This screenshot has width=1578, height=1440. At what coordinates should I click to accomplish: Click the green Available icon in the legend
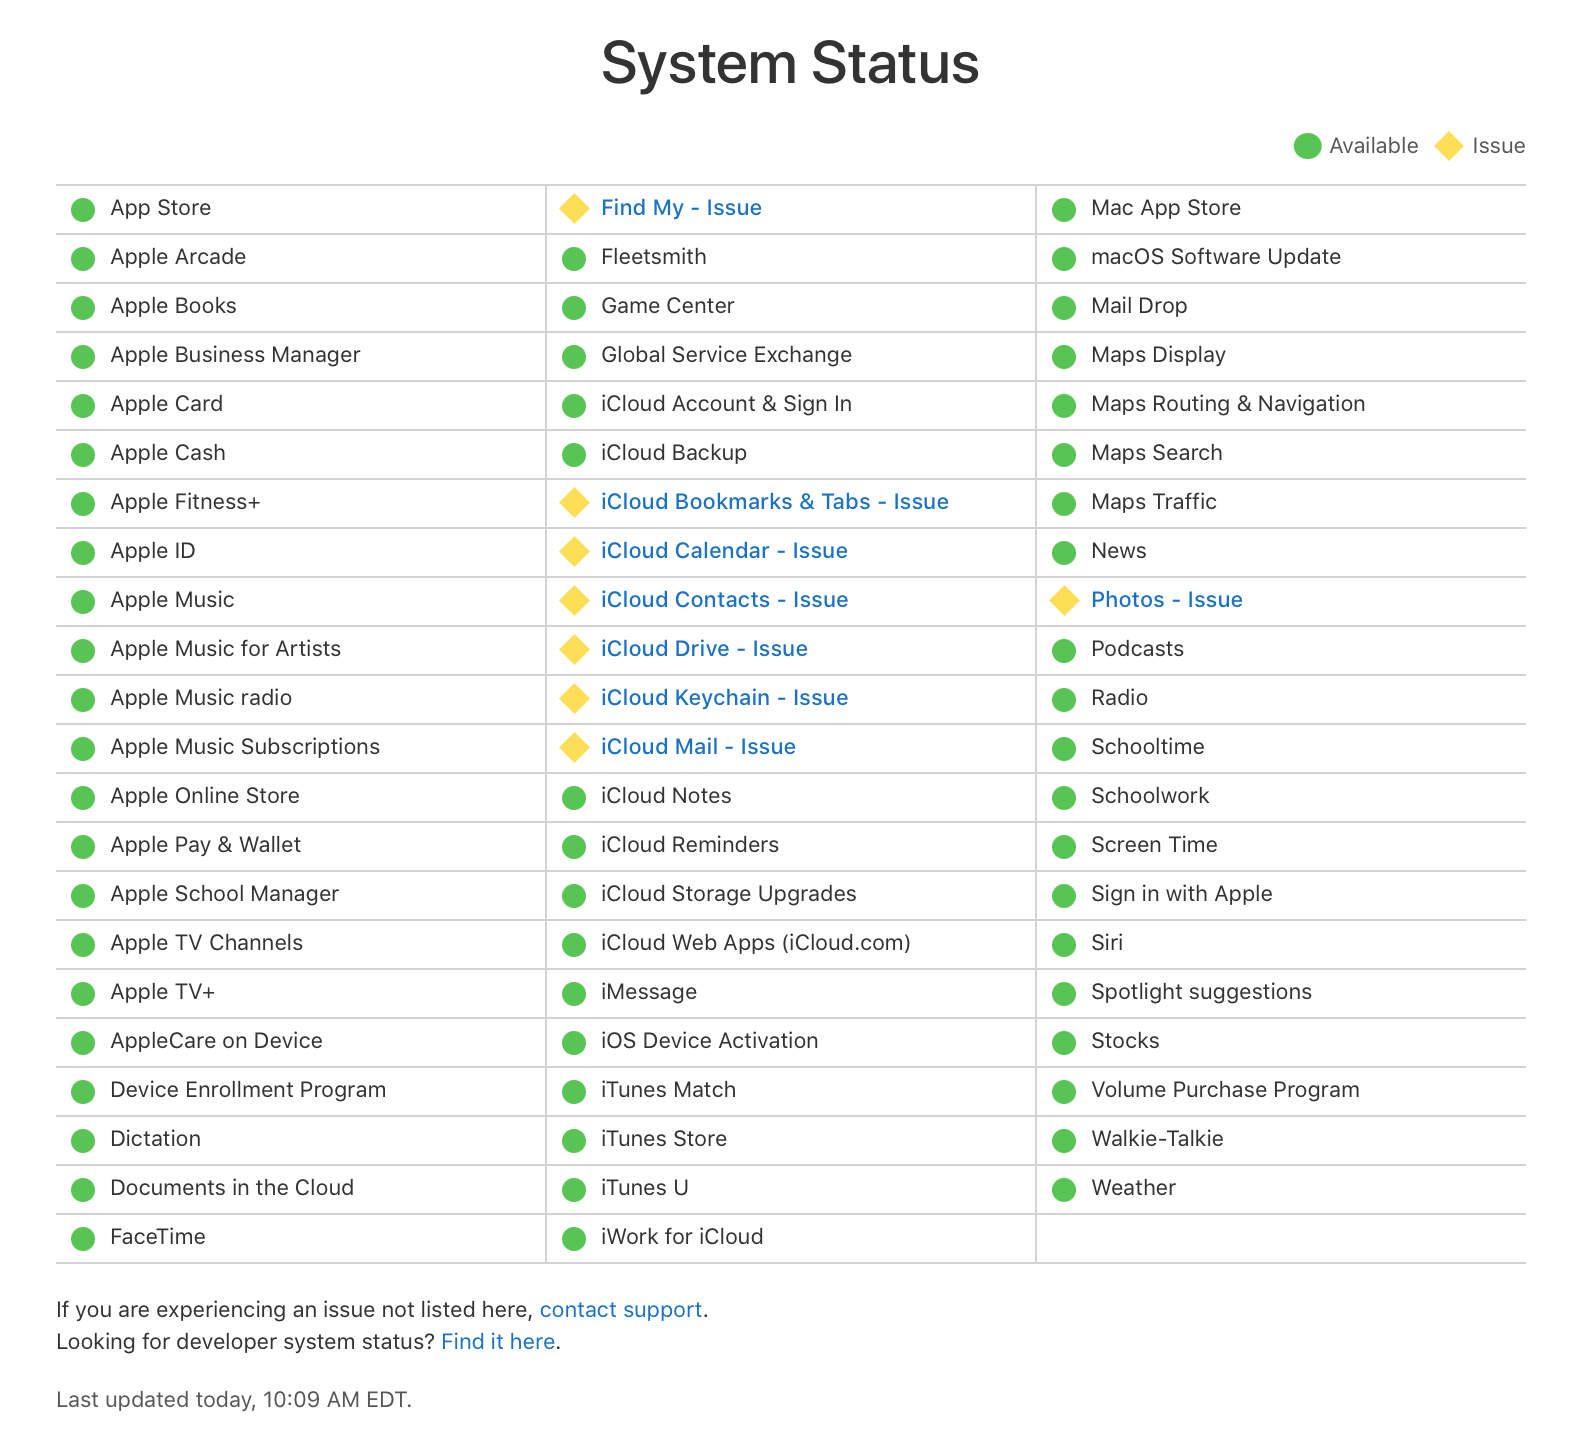[x=1307, y=146]
